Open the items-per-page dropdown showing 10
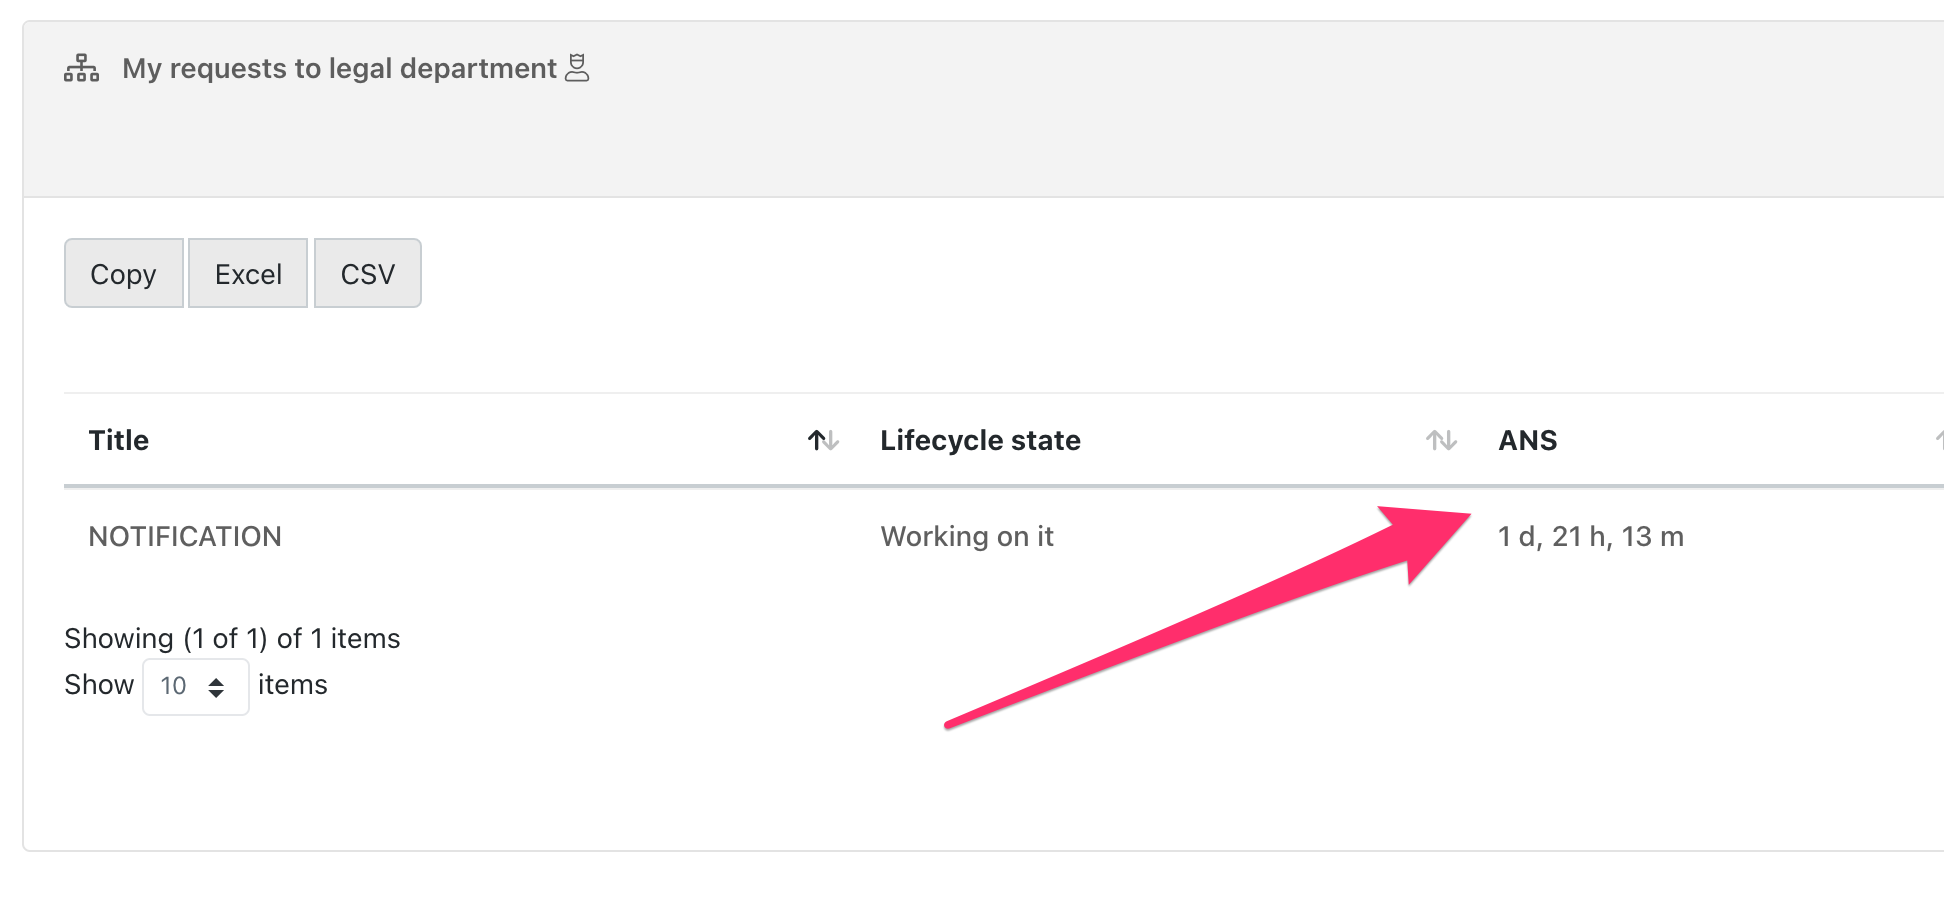 tap(195, 686)
